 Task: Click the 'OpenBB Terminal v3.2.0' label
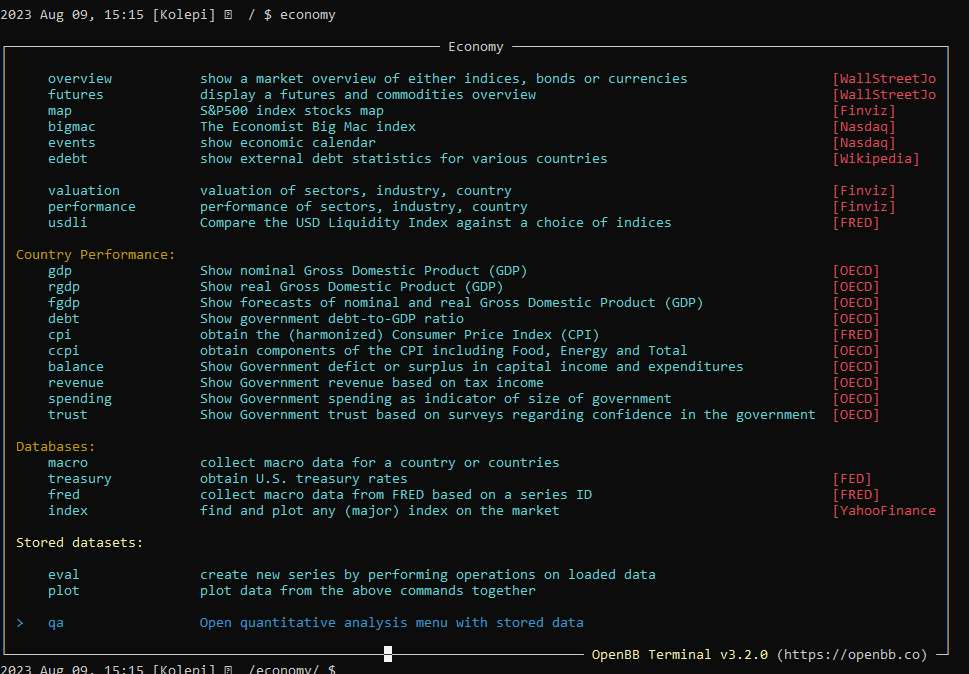point(680,655)
